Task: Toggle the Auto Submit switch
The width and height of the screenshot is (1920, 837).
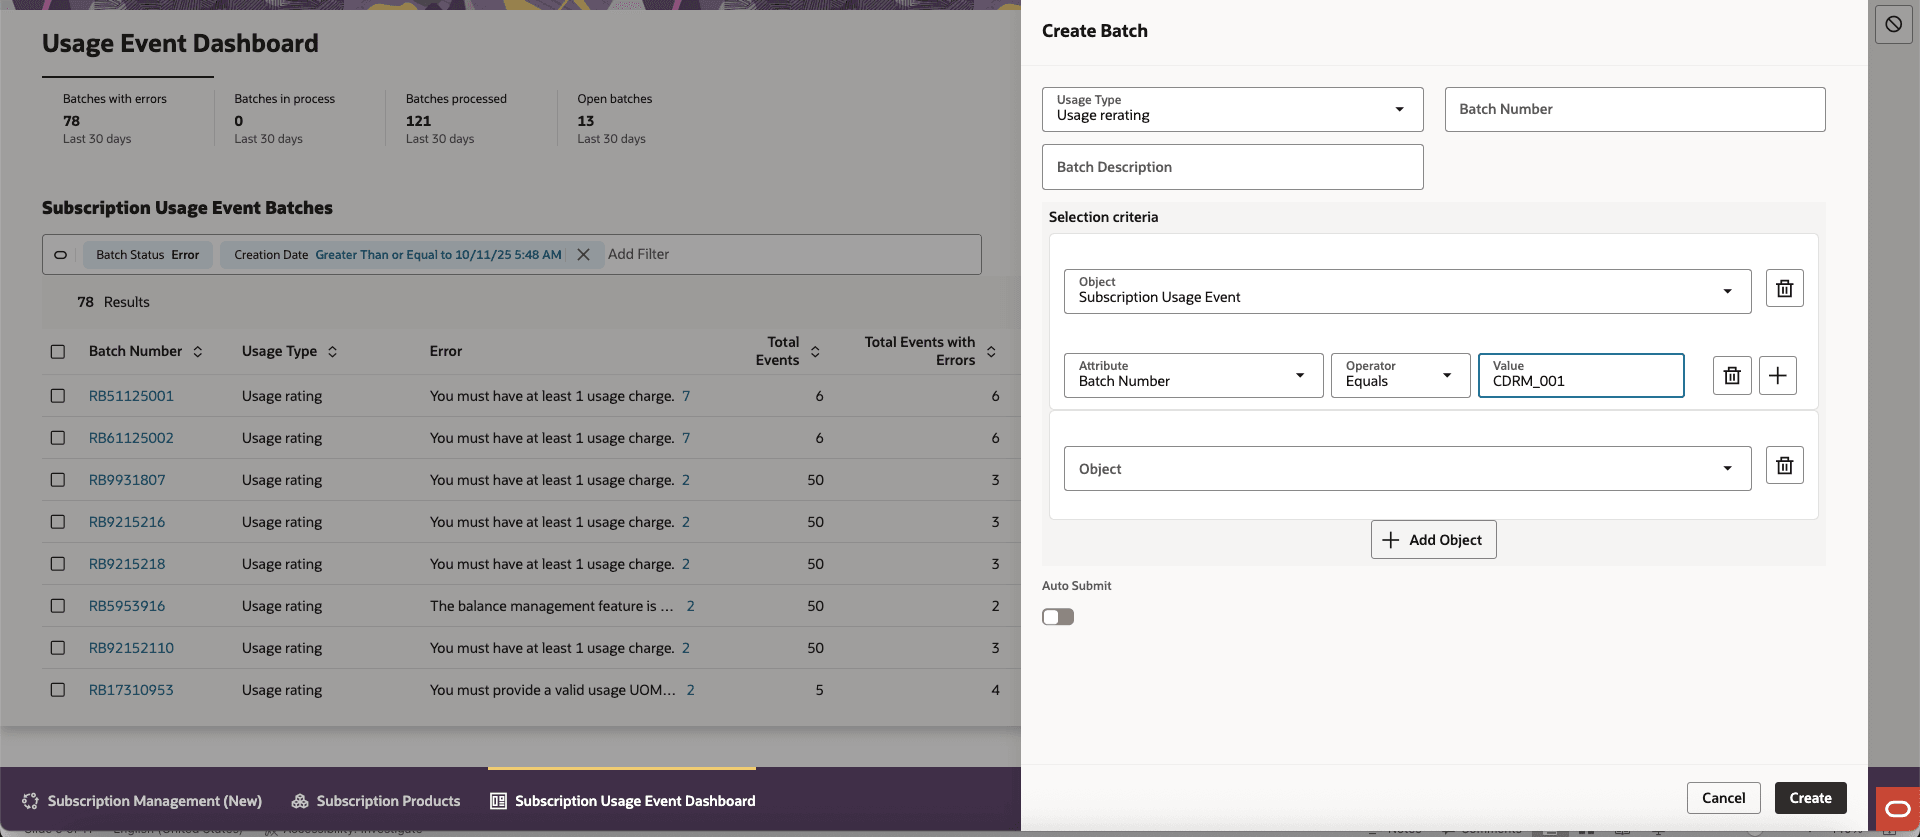Action: tap(1058, 617)
